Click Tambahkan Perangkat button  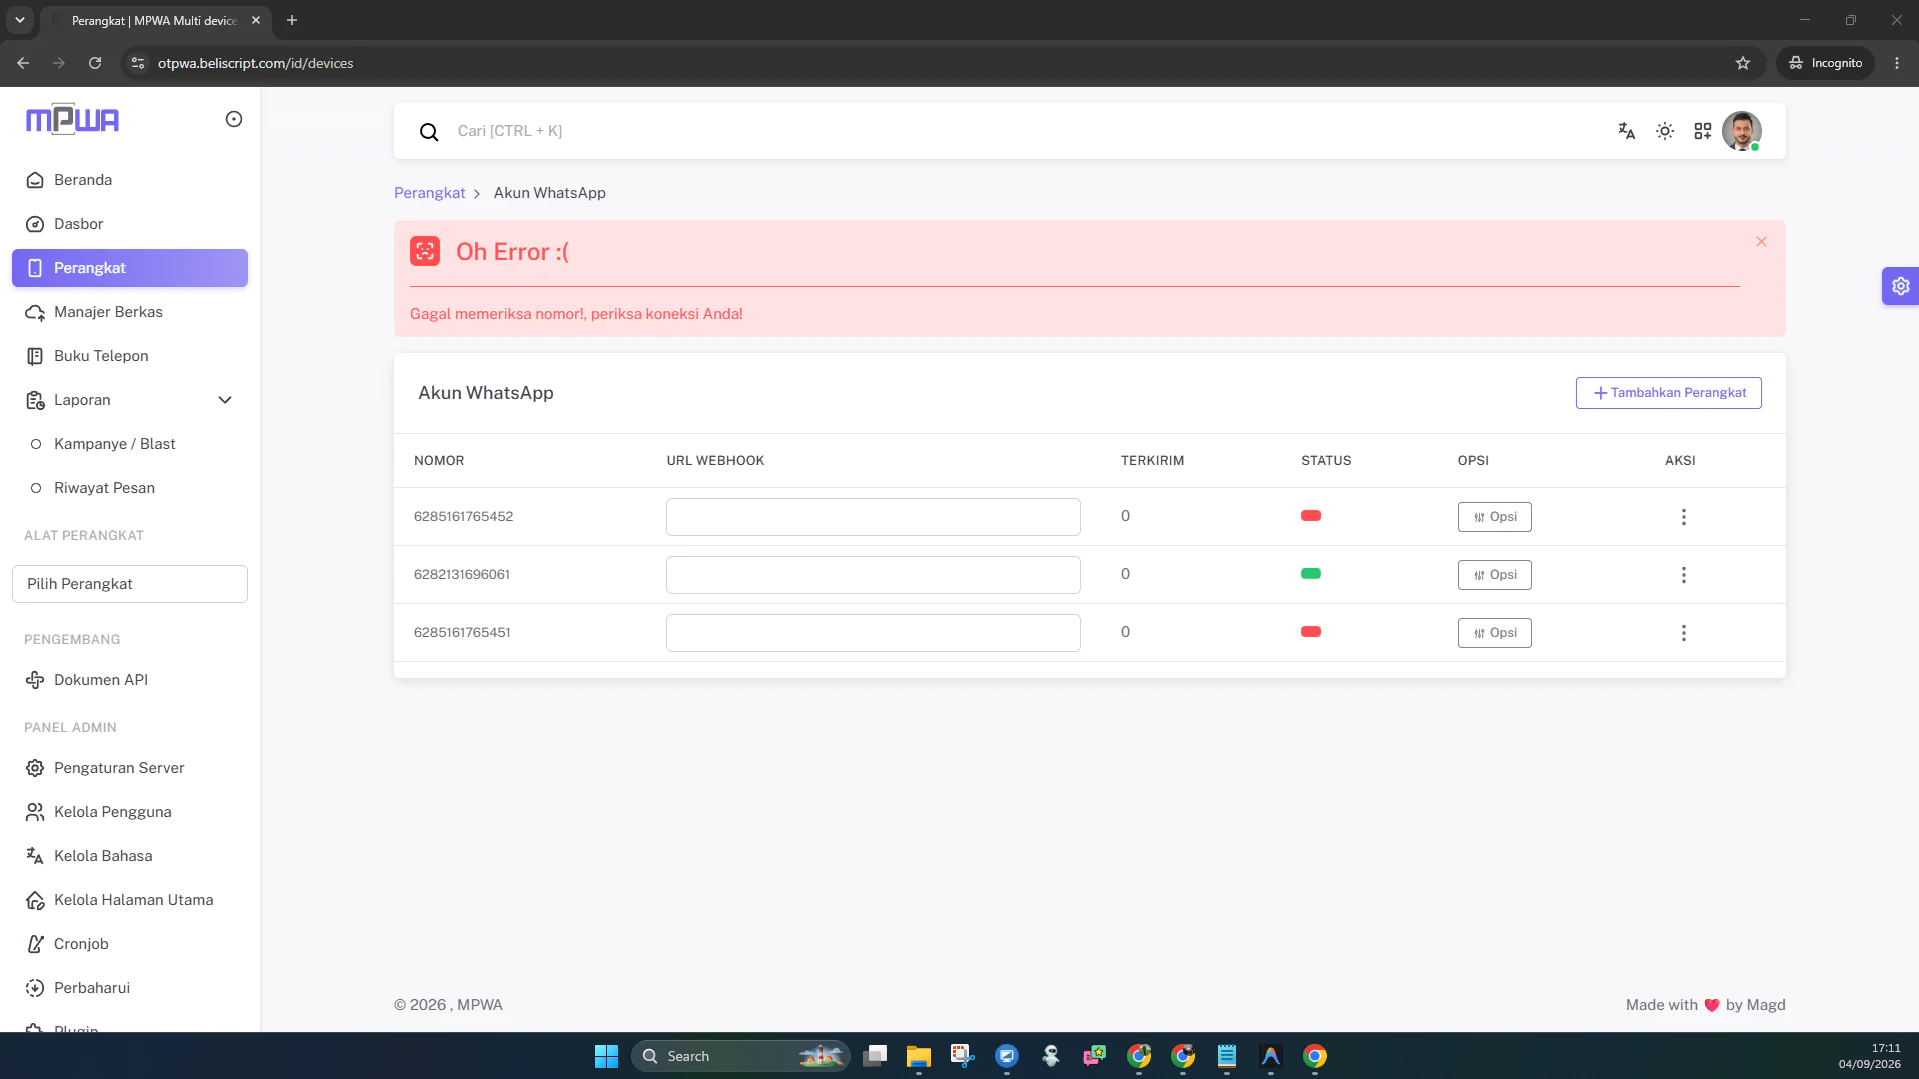(x=1669, y=393)
